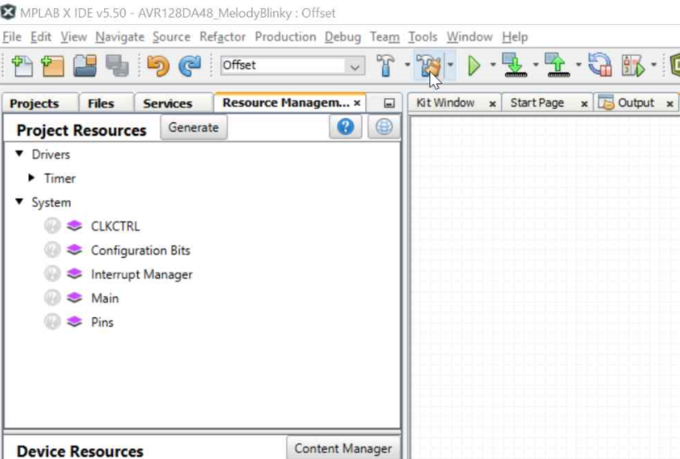The width and height of the screenshot is (680, 459).
Task: Open the Navigate menu
Action: click(x=120, y=37)
